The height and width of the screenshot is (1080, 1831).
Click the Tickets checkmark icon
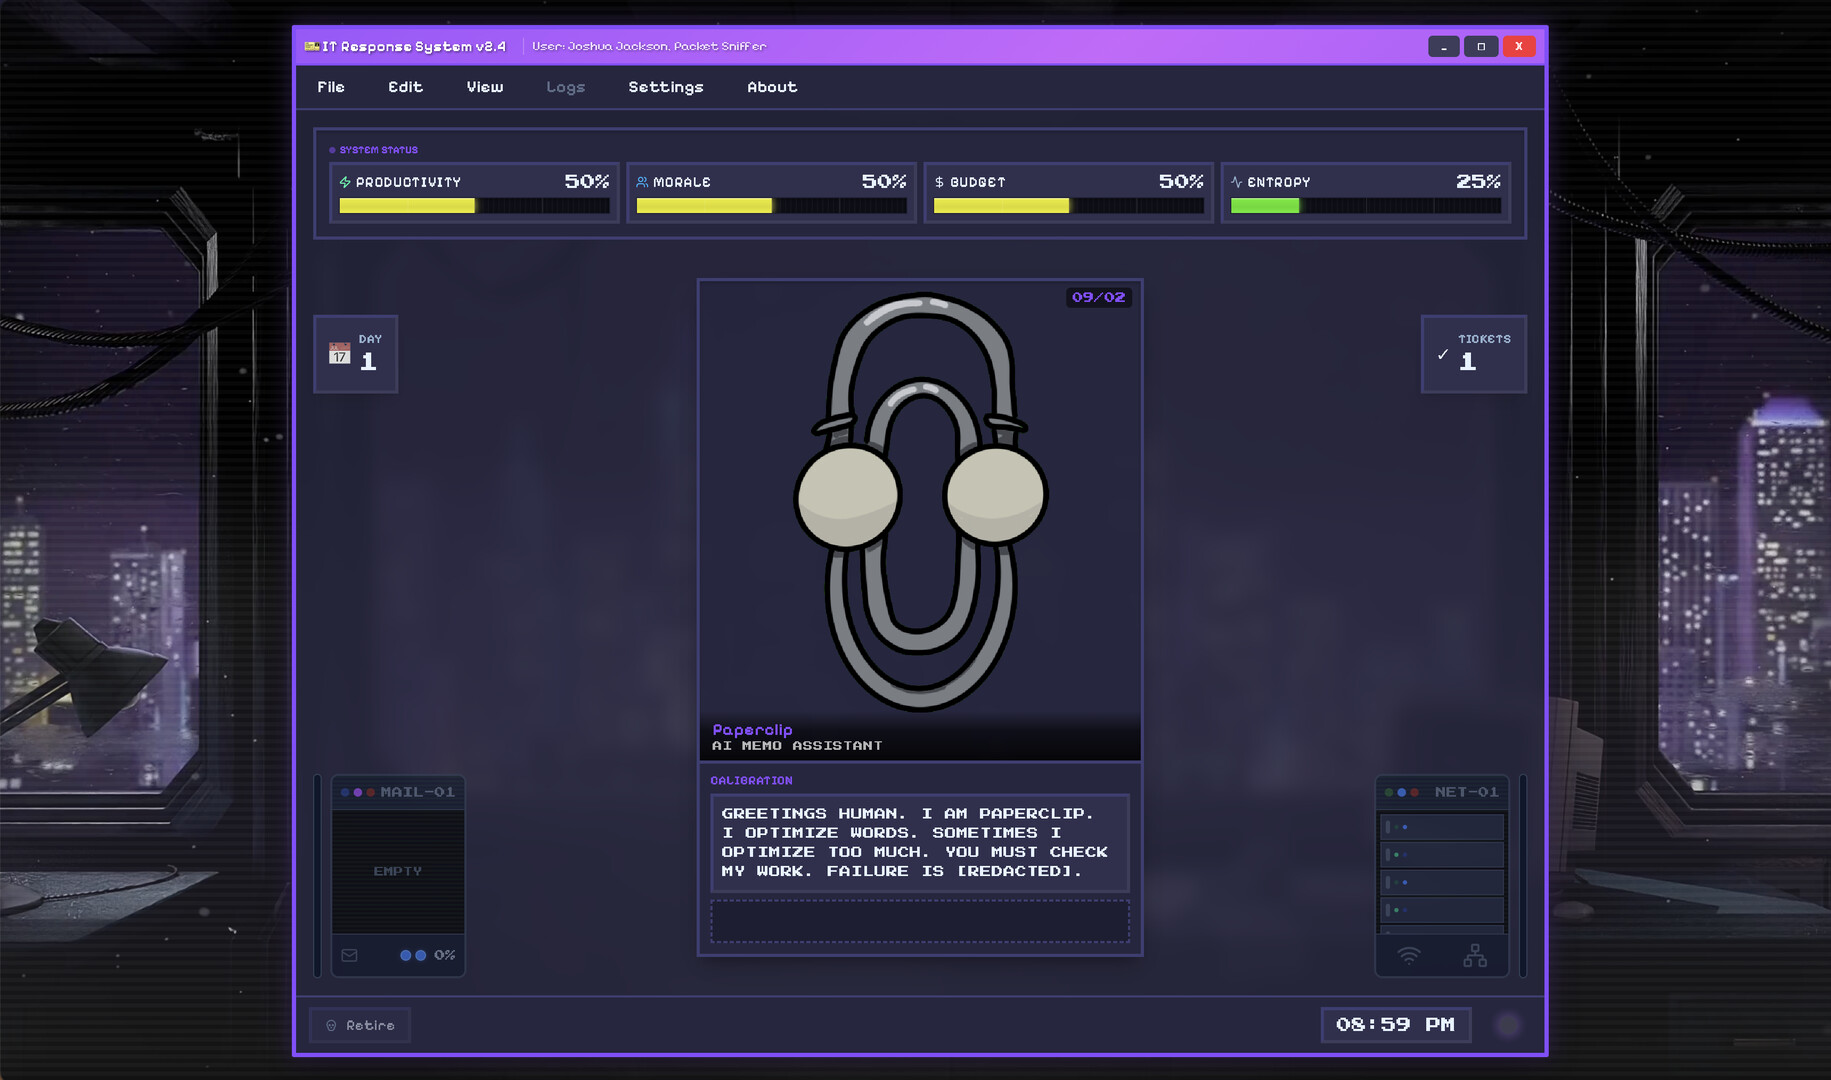pos(1443,354)
